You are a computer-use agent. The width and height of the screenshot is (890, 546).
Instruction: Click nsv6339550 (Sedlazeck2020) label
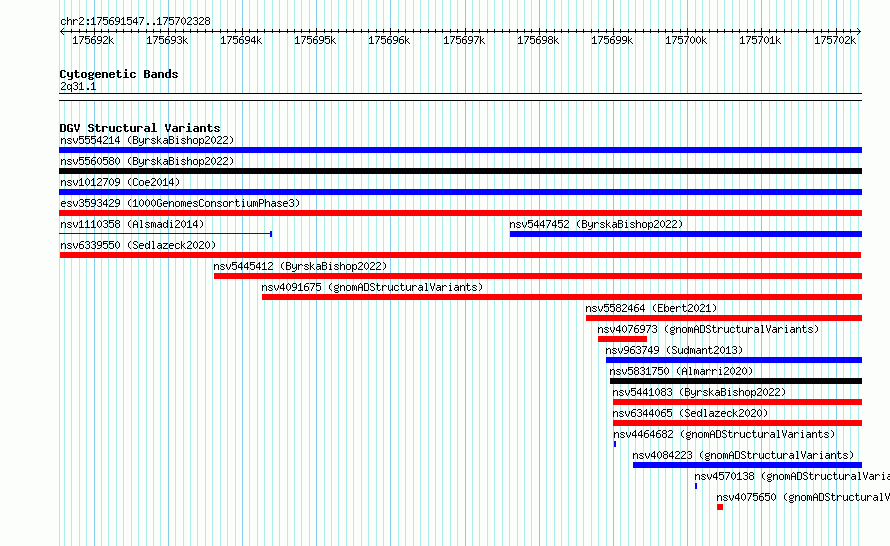point(138,245)
